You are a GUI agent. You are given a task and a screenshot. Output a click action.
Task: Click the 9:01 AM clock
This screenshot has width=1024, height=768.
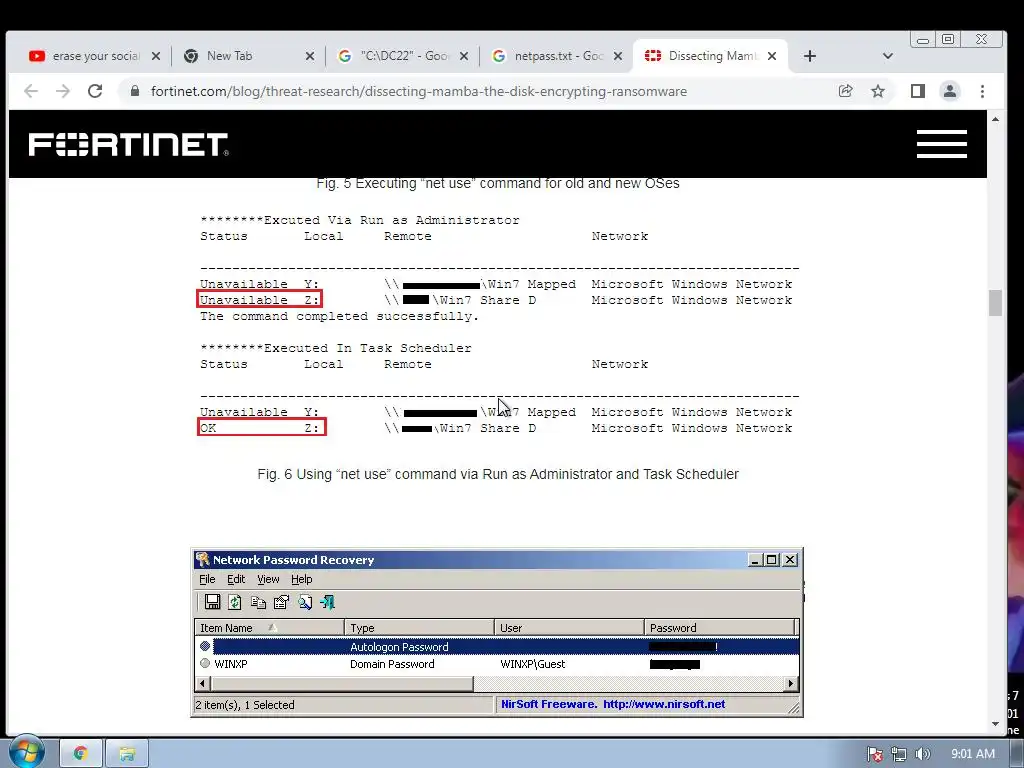point(972,754)
